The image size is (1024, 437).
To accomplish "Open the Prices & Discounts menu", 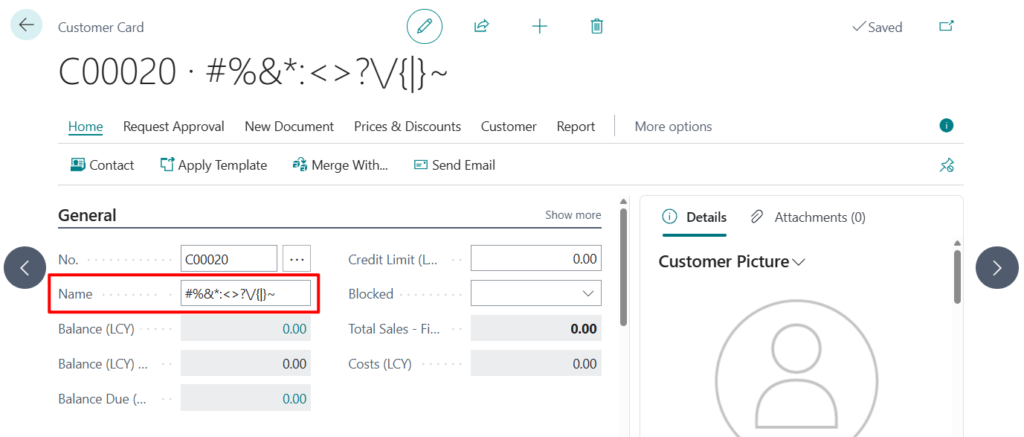I will 407,127.
